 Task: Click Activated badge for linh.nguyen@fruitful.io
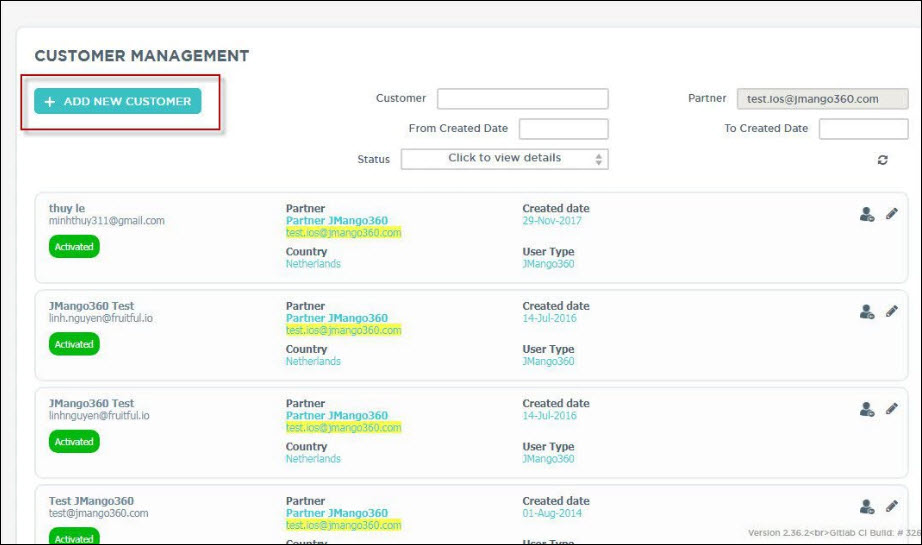[x=74, y=344]
